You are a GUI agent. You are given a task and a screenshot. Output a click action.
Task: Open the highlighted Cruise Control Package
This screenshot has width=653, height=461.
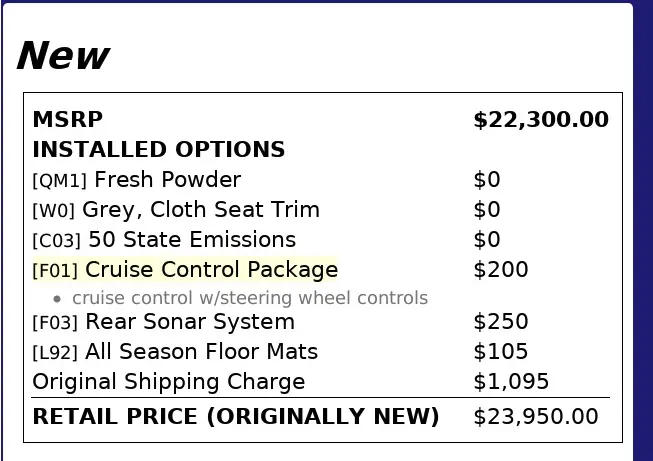click(x=211, y=270)
